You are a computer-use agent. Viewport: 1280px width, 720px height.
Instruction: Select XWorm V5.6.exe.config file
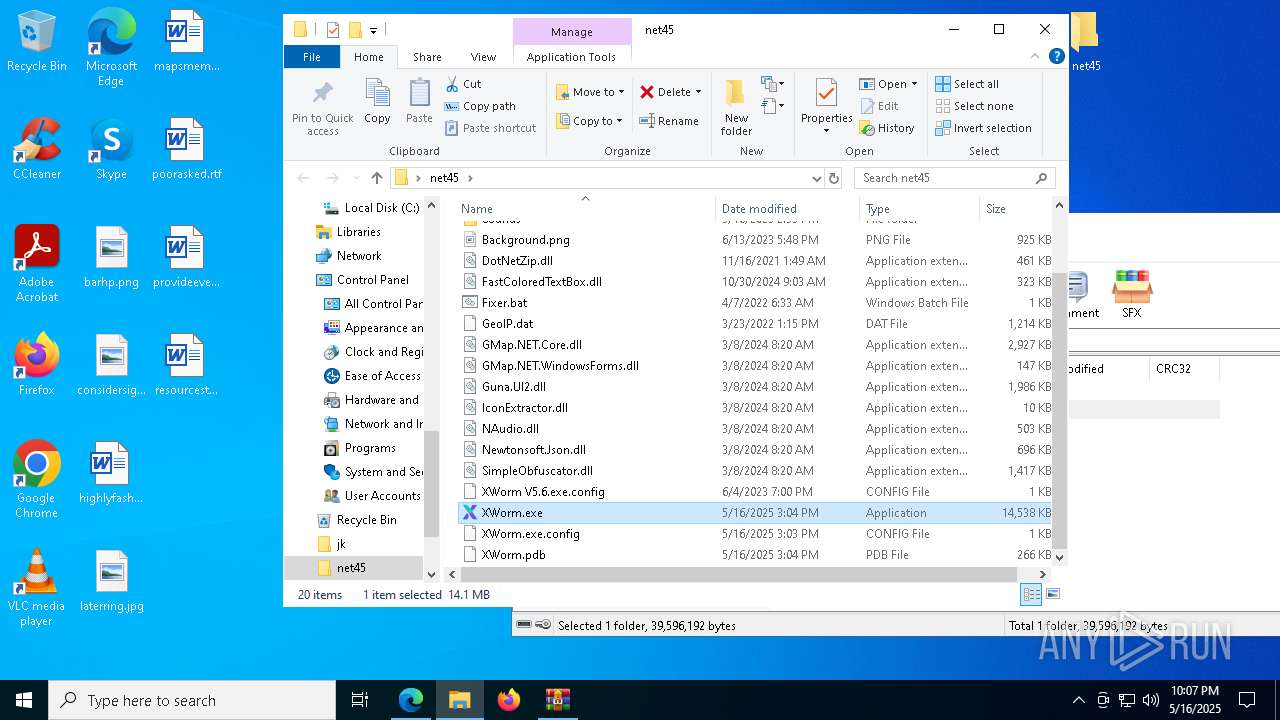coord(755,492)
